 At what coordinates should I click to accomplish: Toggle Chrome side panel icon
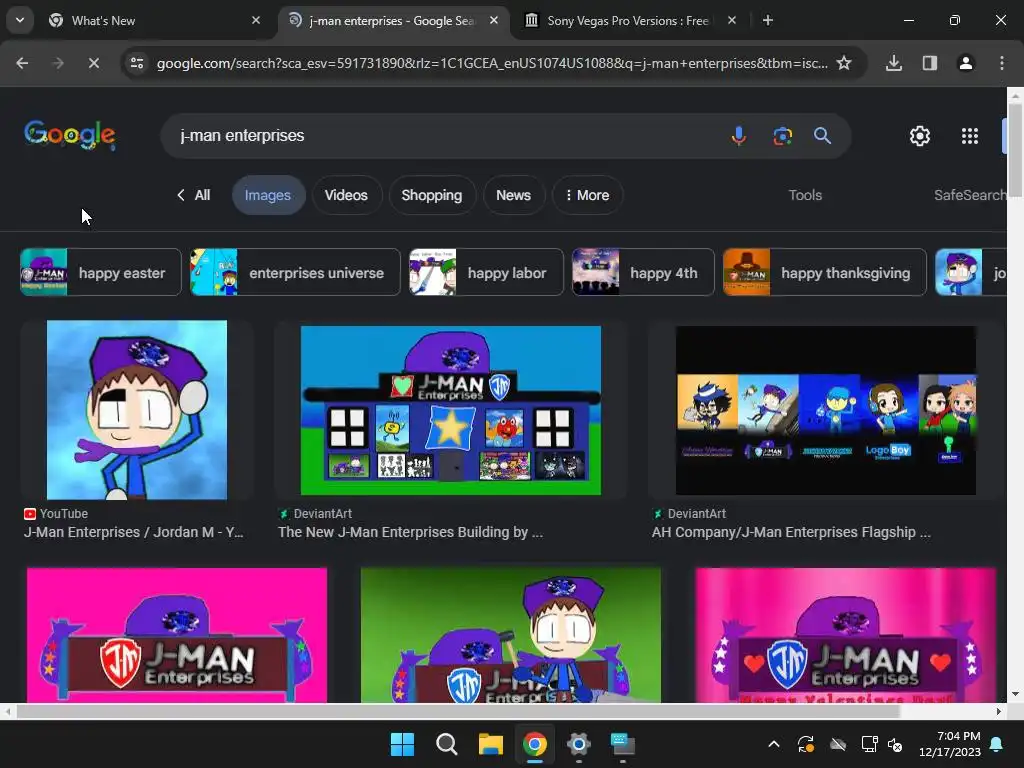point(929,63)
